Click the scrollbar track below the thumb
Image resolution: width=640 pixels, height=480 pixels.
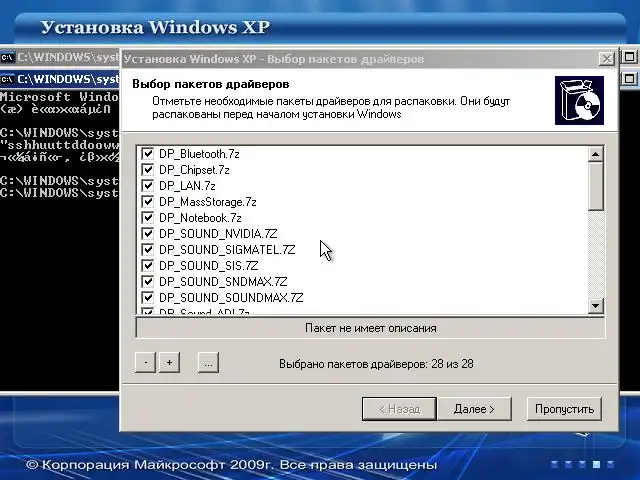(596, 254)
